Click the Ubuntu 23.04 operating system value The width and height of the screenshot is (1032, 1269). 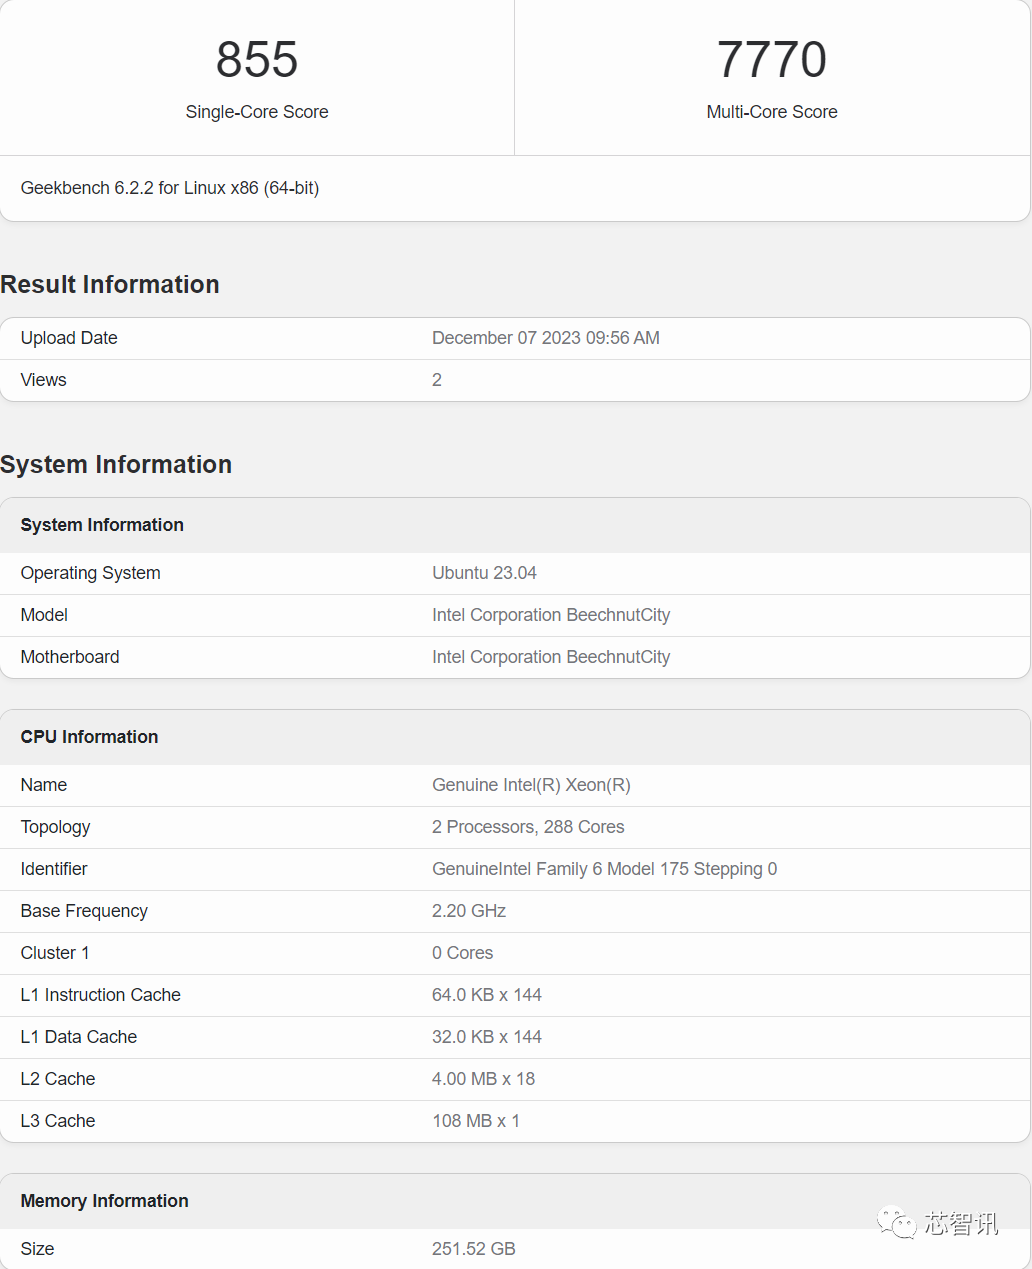(x=484, y=573)
